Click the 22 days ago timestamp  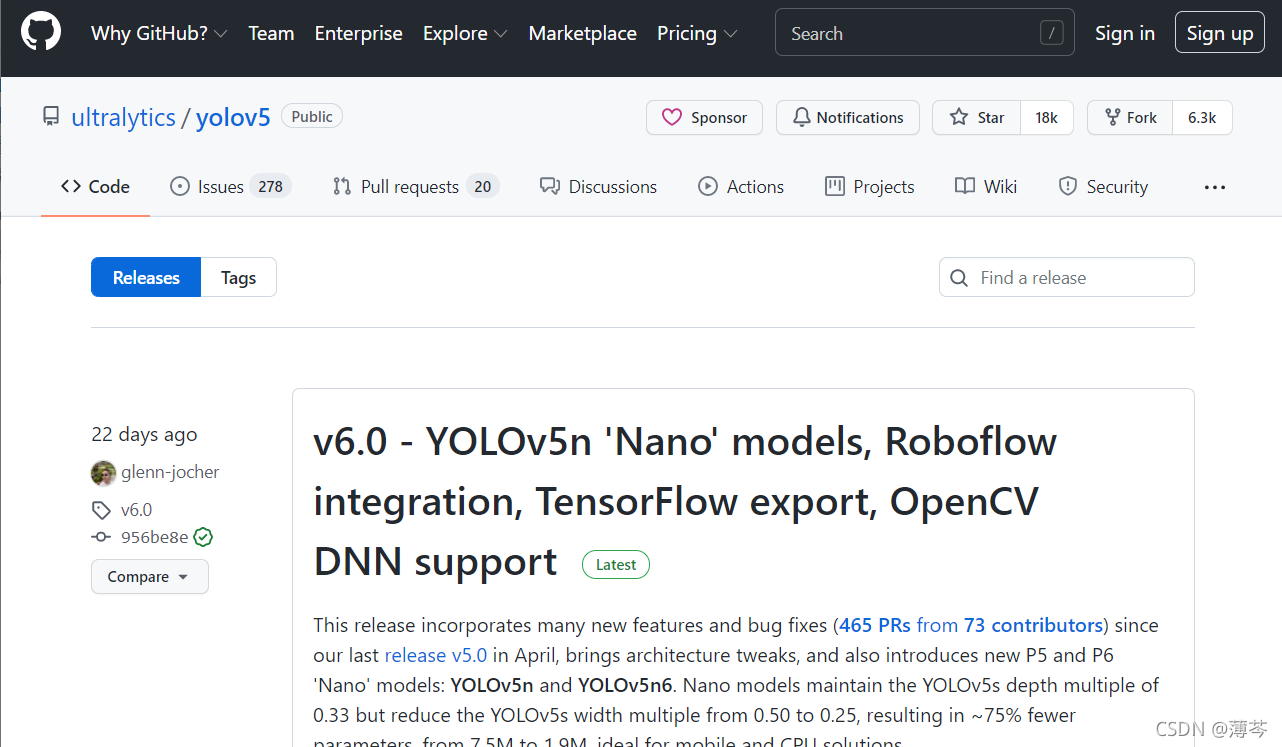pos(144,434)
